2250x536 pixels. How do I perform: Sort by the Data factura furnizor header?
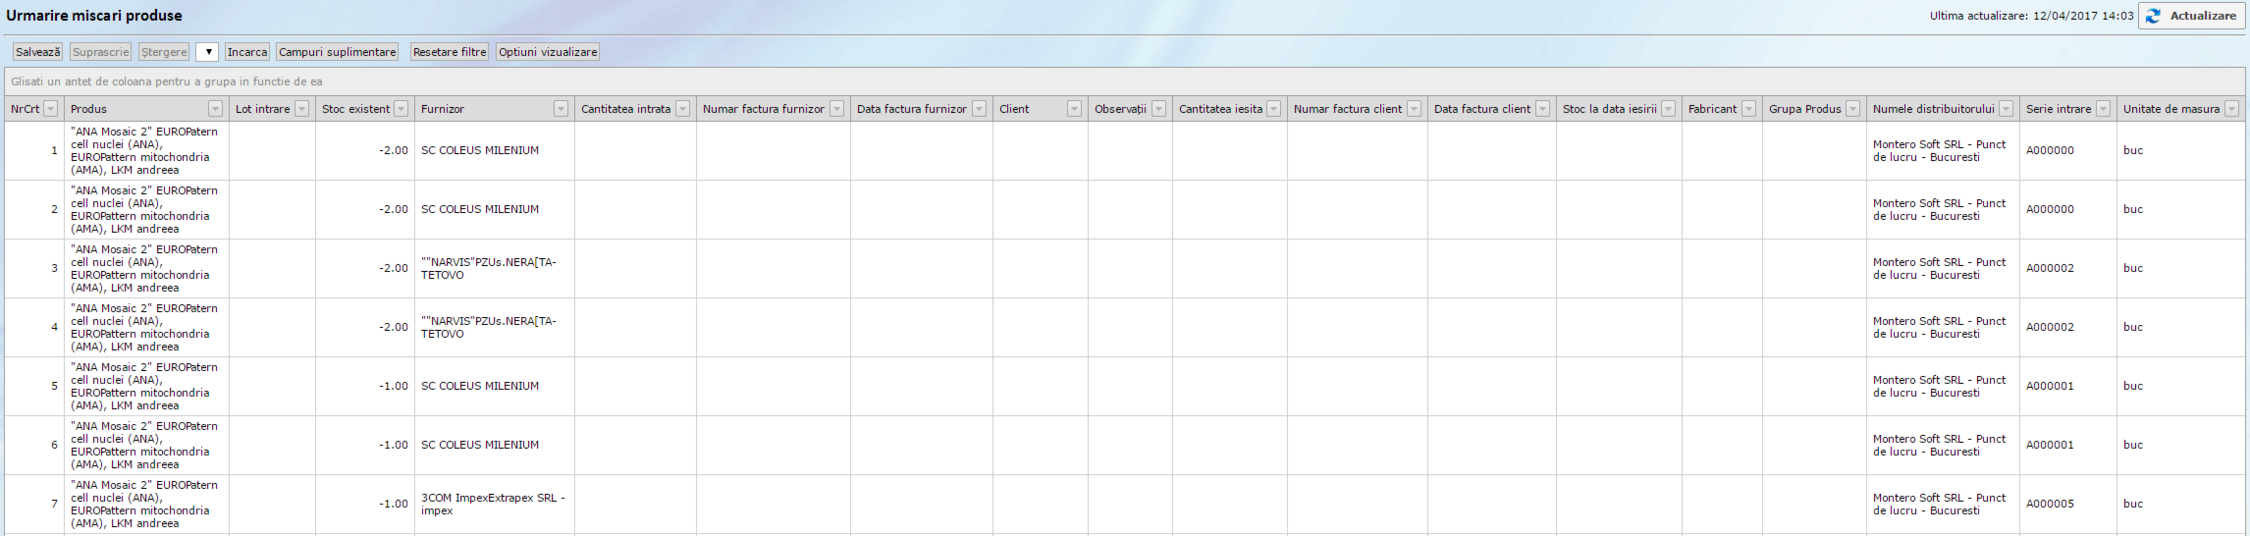tap(911, 109)
